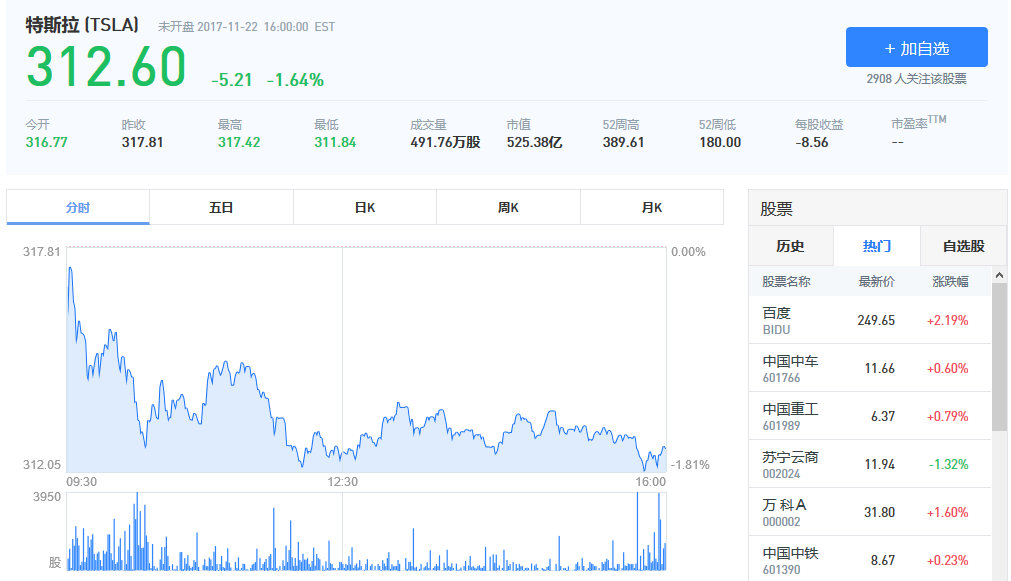The image size is (1011, 581).
Task: Click the 每股收益 value -8.56
Action: 812,143
